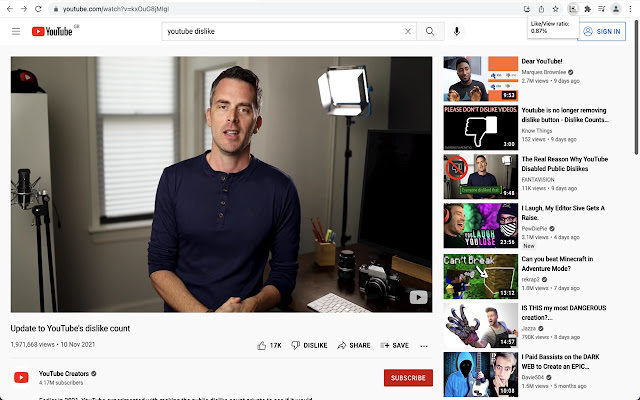Select the youtube.com URL address bar

tap(286, 9)
